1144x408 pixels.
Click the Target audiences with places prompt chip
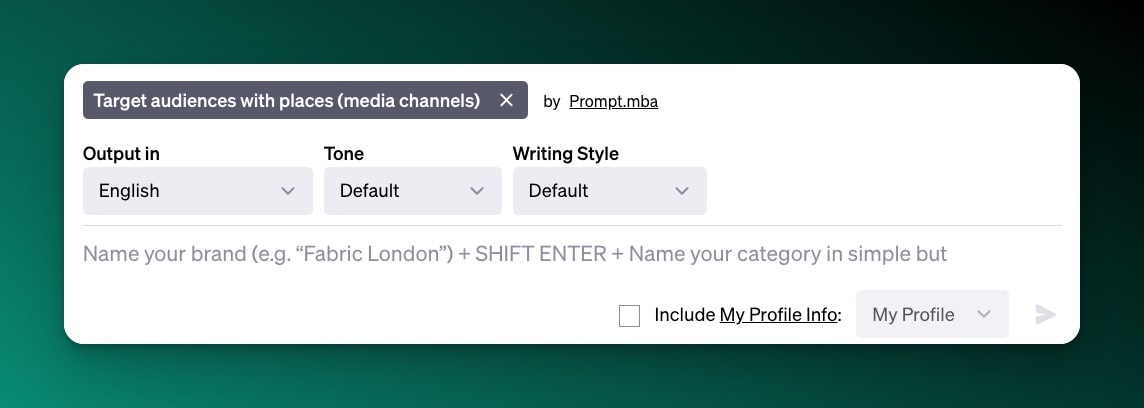click(286, 101)
